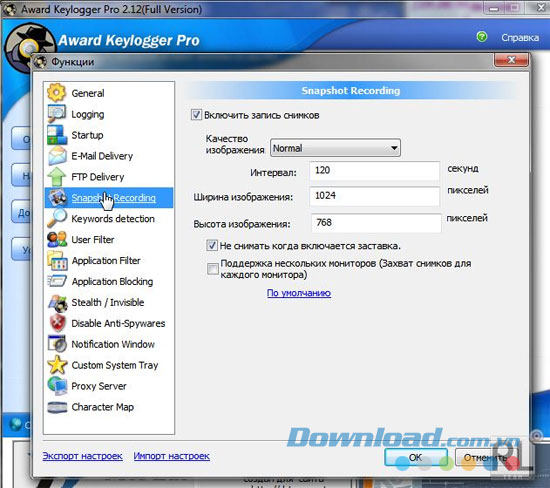This screenshot has height=488, width=550.
Task: Enable Поддержка нескольких мониторов checkbox
Action: 213,269
